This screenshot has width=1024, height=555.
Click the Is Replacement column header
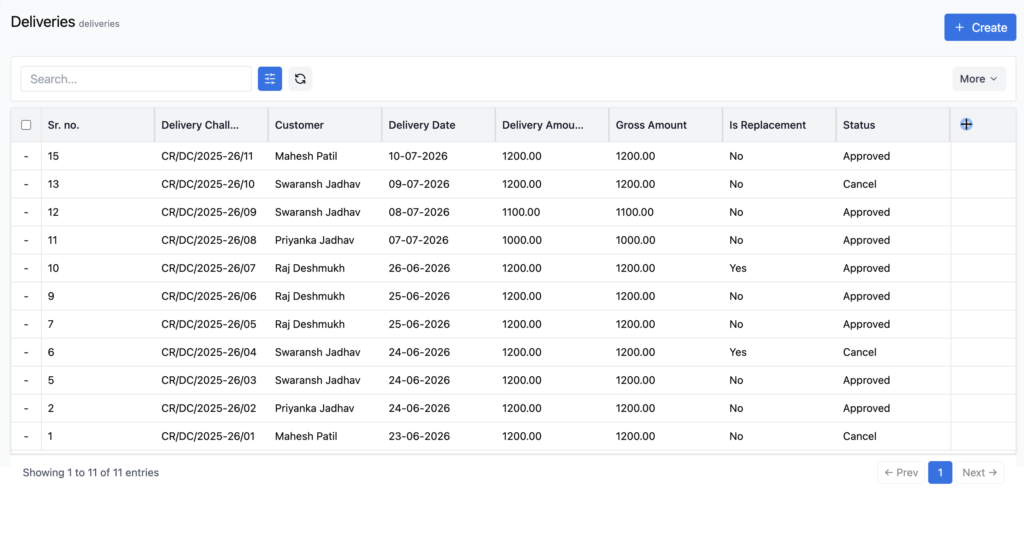point(767,125)
